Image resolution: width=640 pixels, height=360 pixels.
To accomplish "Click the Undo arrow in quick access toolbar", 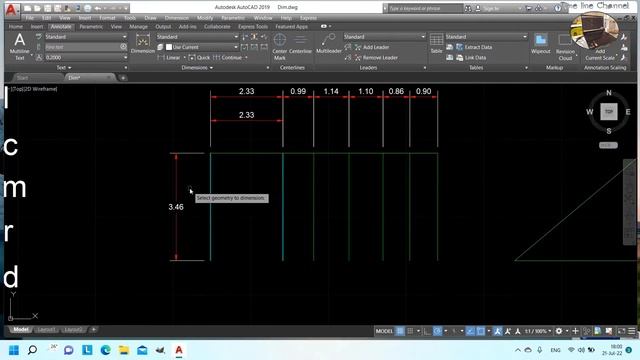I will [x=98, y=8].
